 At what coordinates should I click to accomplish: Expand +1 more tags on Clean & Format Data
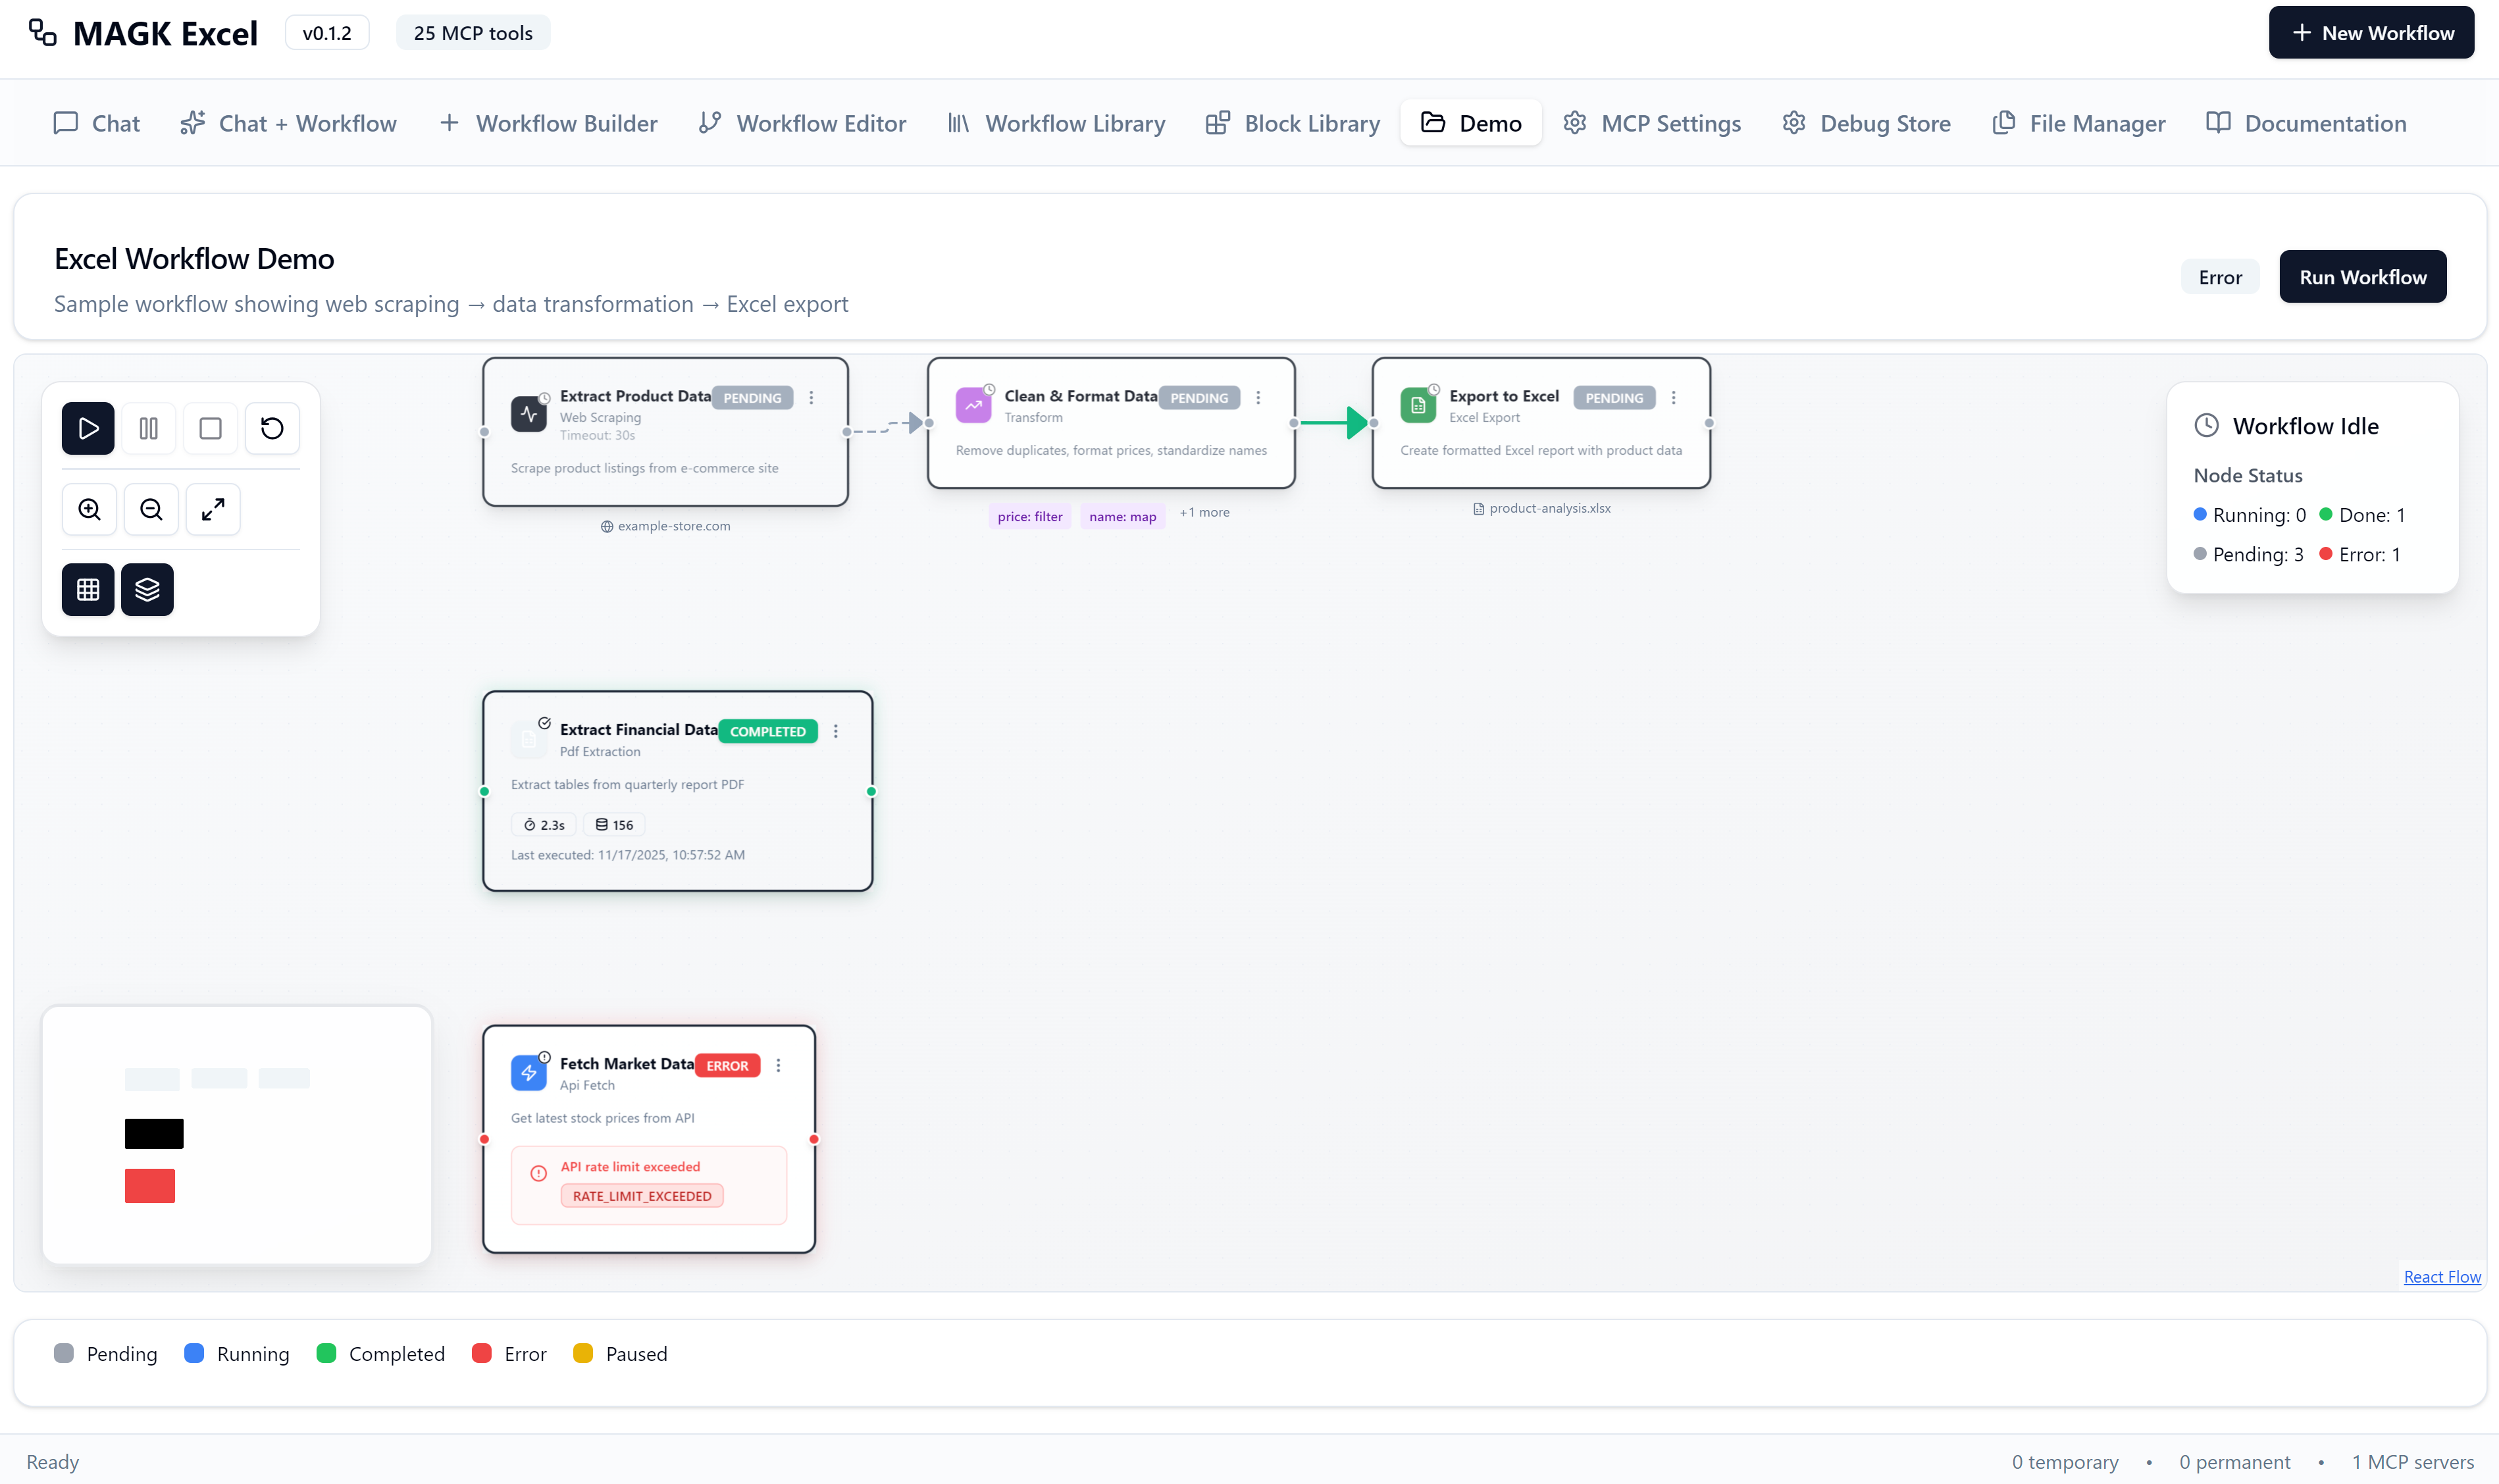(x=1204, y=512)
